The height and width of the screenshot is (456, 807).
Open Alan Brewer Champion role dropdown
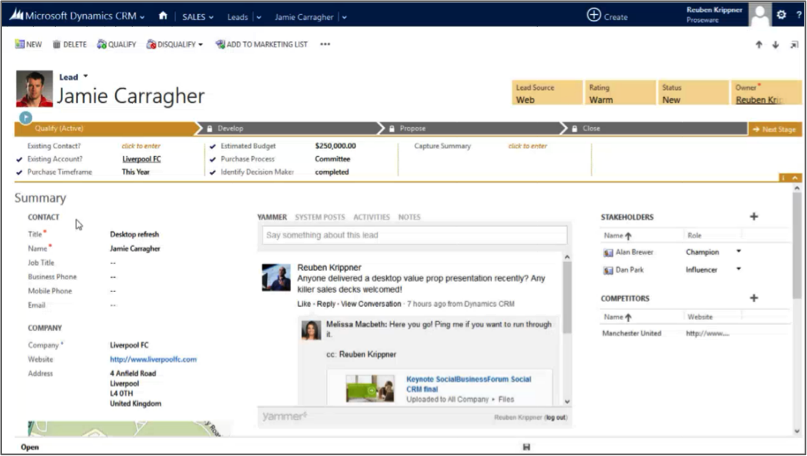(x=739, y=251)
